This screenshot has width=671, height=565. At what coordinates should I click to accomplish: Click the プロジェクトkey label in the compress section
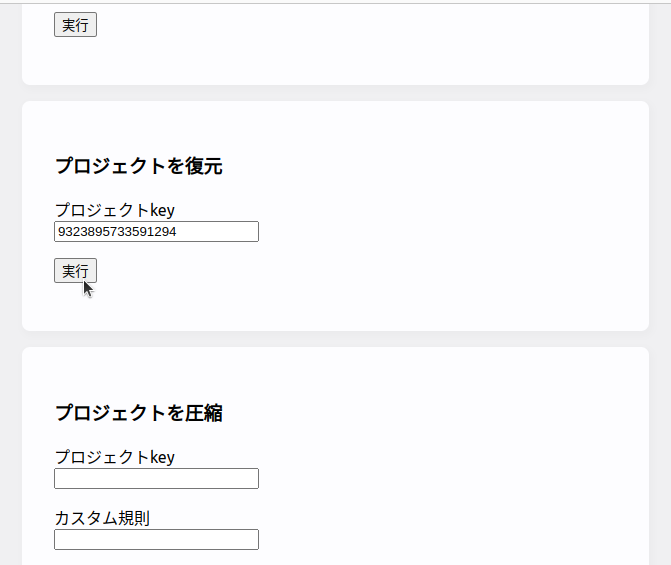pos(114,457)
